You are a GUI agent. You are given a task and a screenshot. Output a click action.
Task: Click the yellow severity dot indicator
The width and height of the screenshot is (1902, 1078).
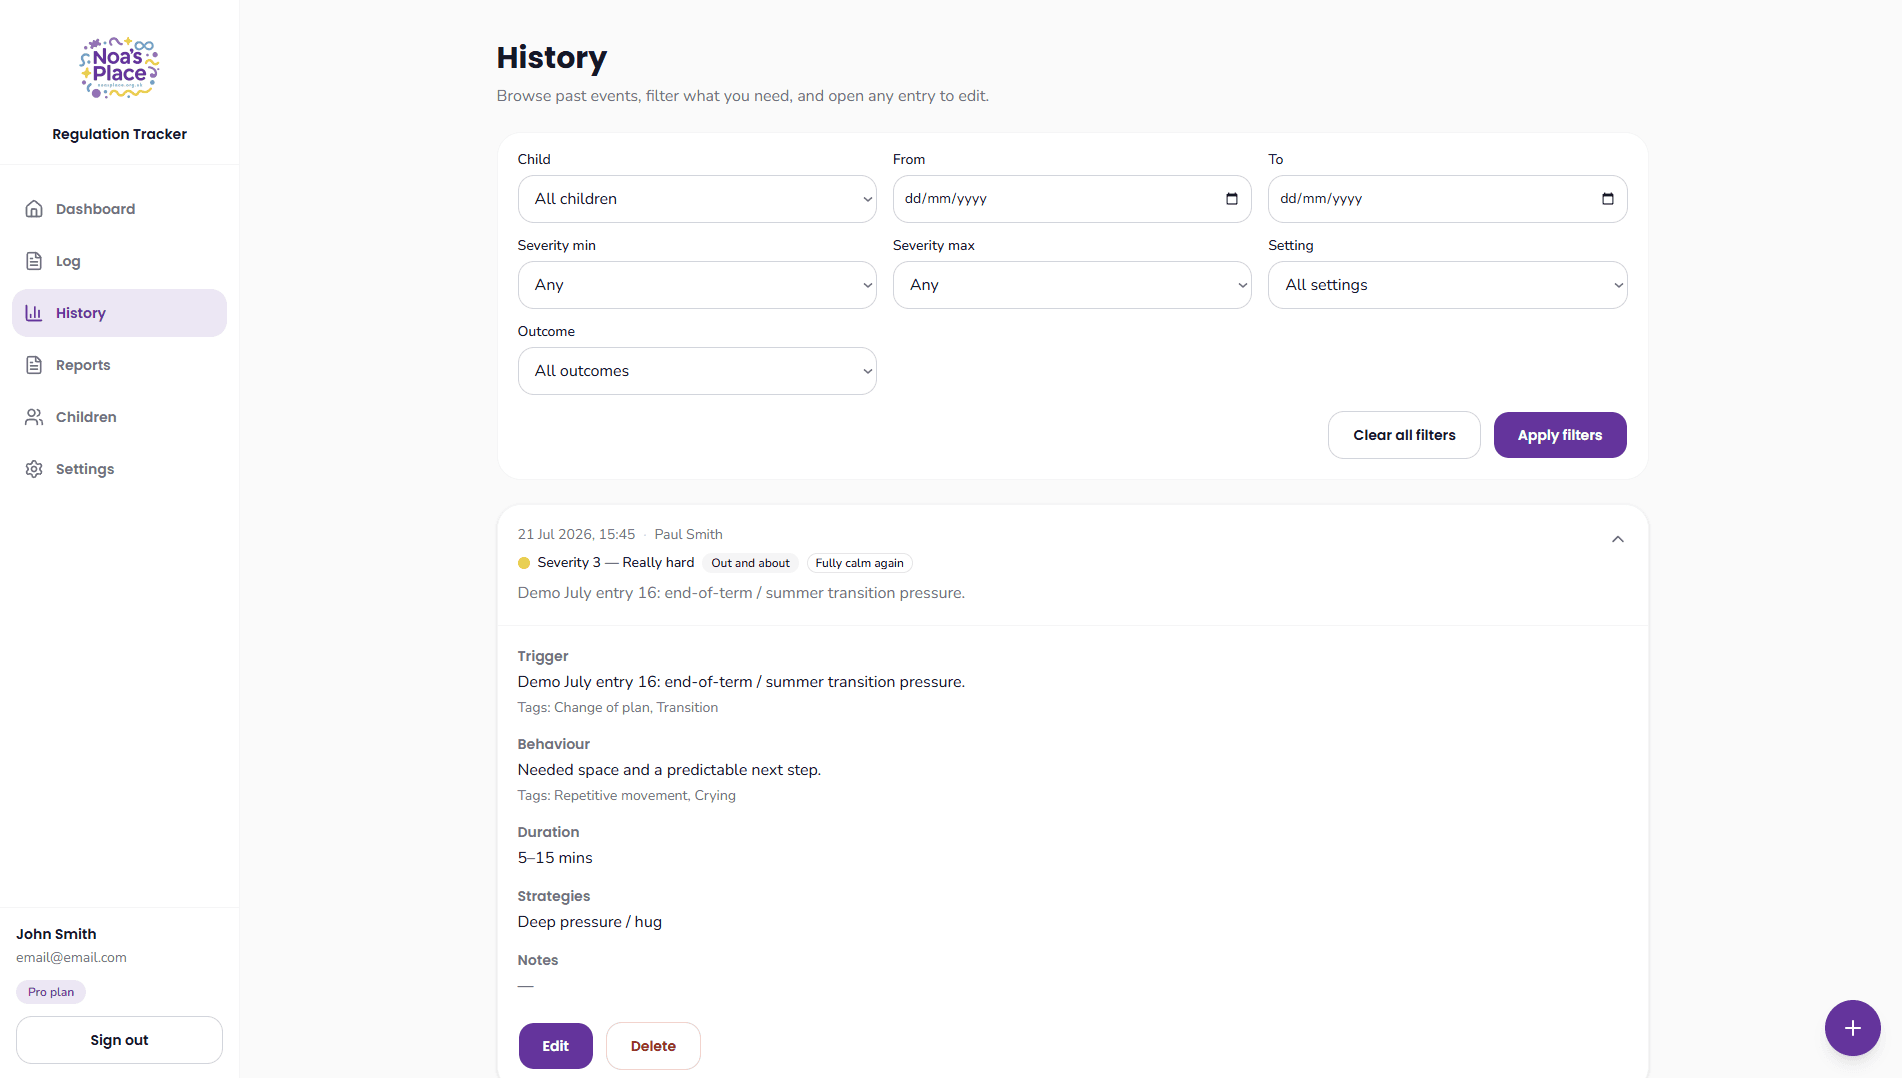[x=524, y=563]
